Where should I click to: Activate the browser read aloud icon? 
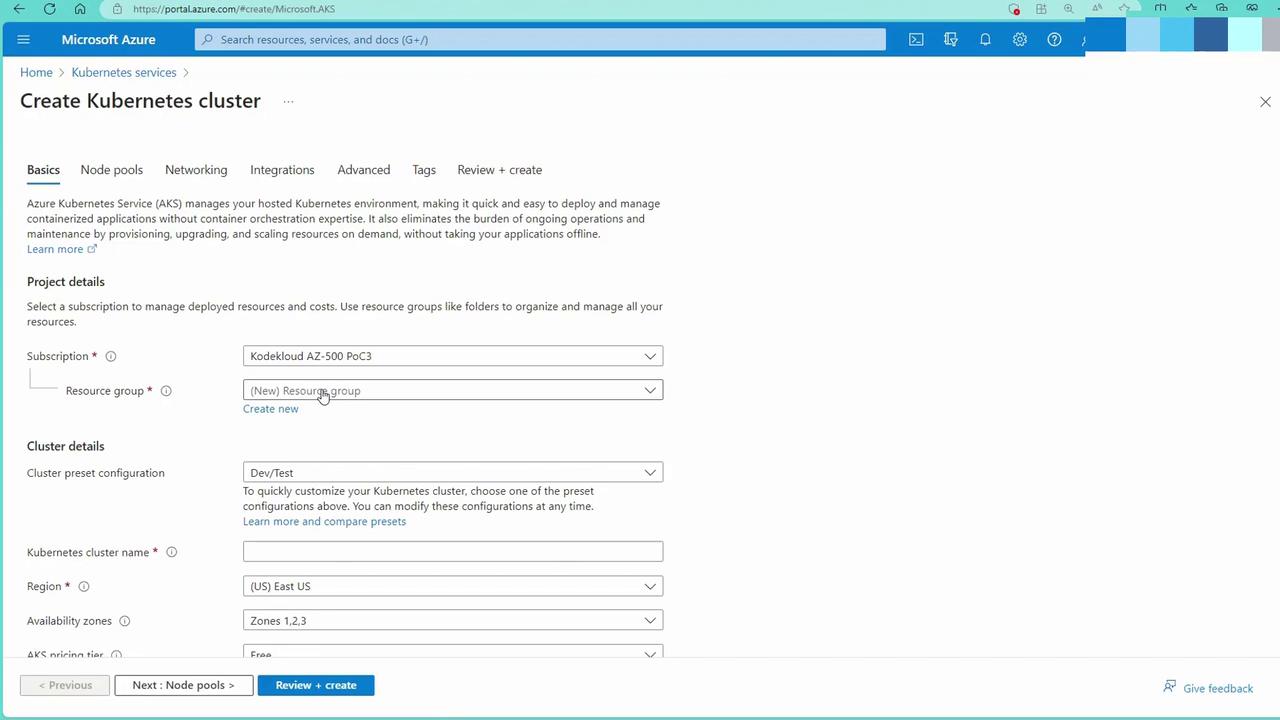coord(1097,9)
